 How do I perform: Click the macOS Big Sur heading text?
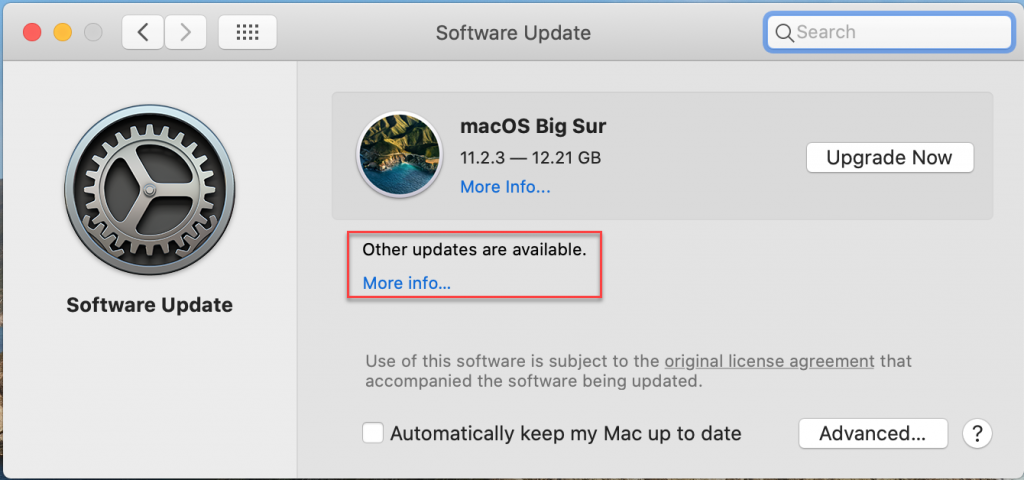[x=533, y=125]
